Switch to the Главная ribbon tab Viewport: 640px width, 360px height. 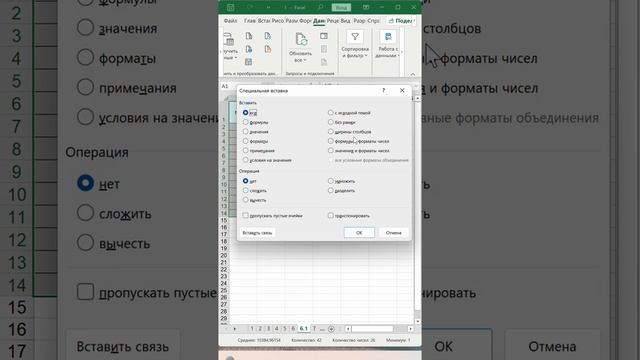(x=250, y=21)
